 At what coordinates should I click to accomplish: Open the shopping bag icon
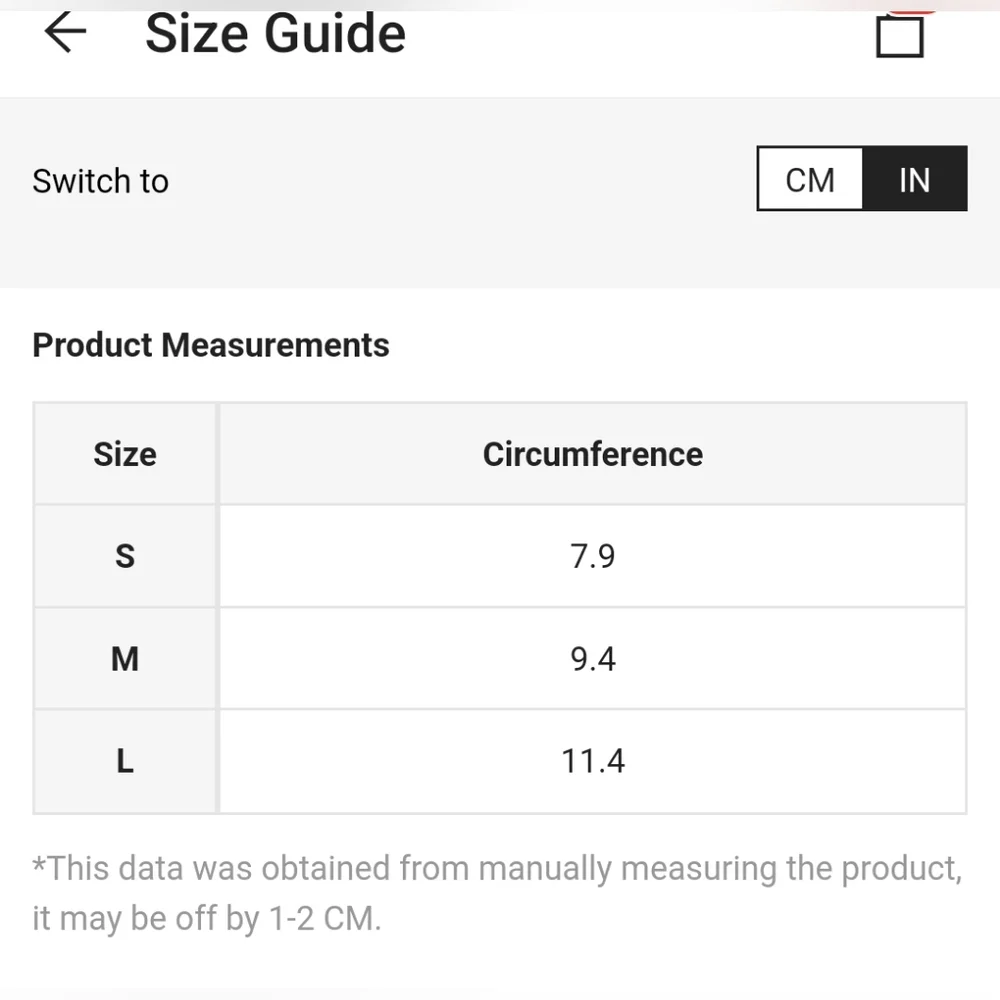tap(900, 37)
